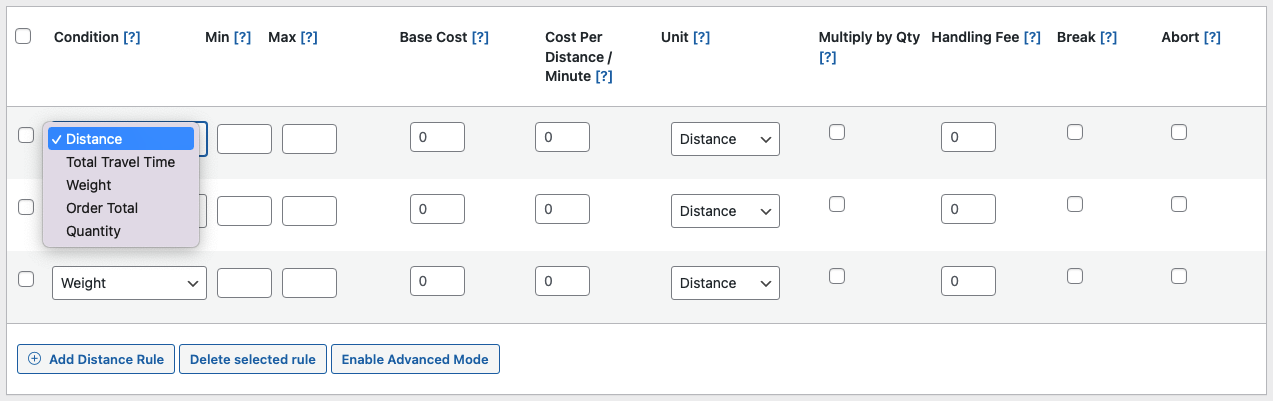Click the Add Distance Rule button
This screenshot has width=1273, height=401.
pos(96,359)
